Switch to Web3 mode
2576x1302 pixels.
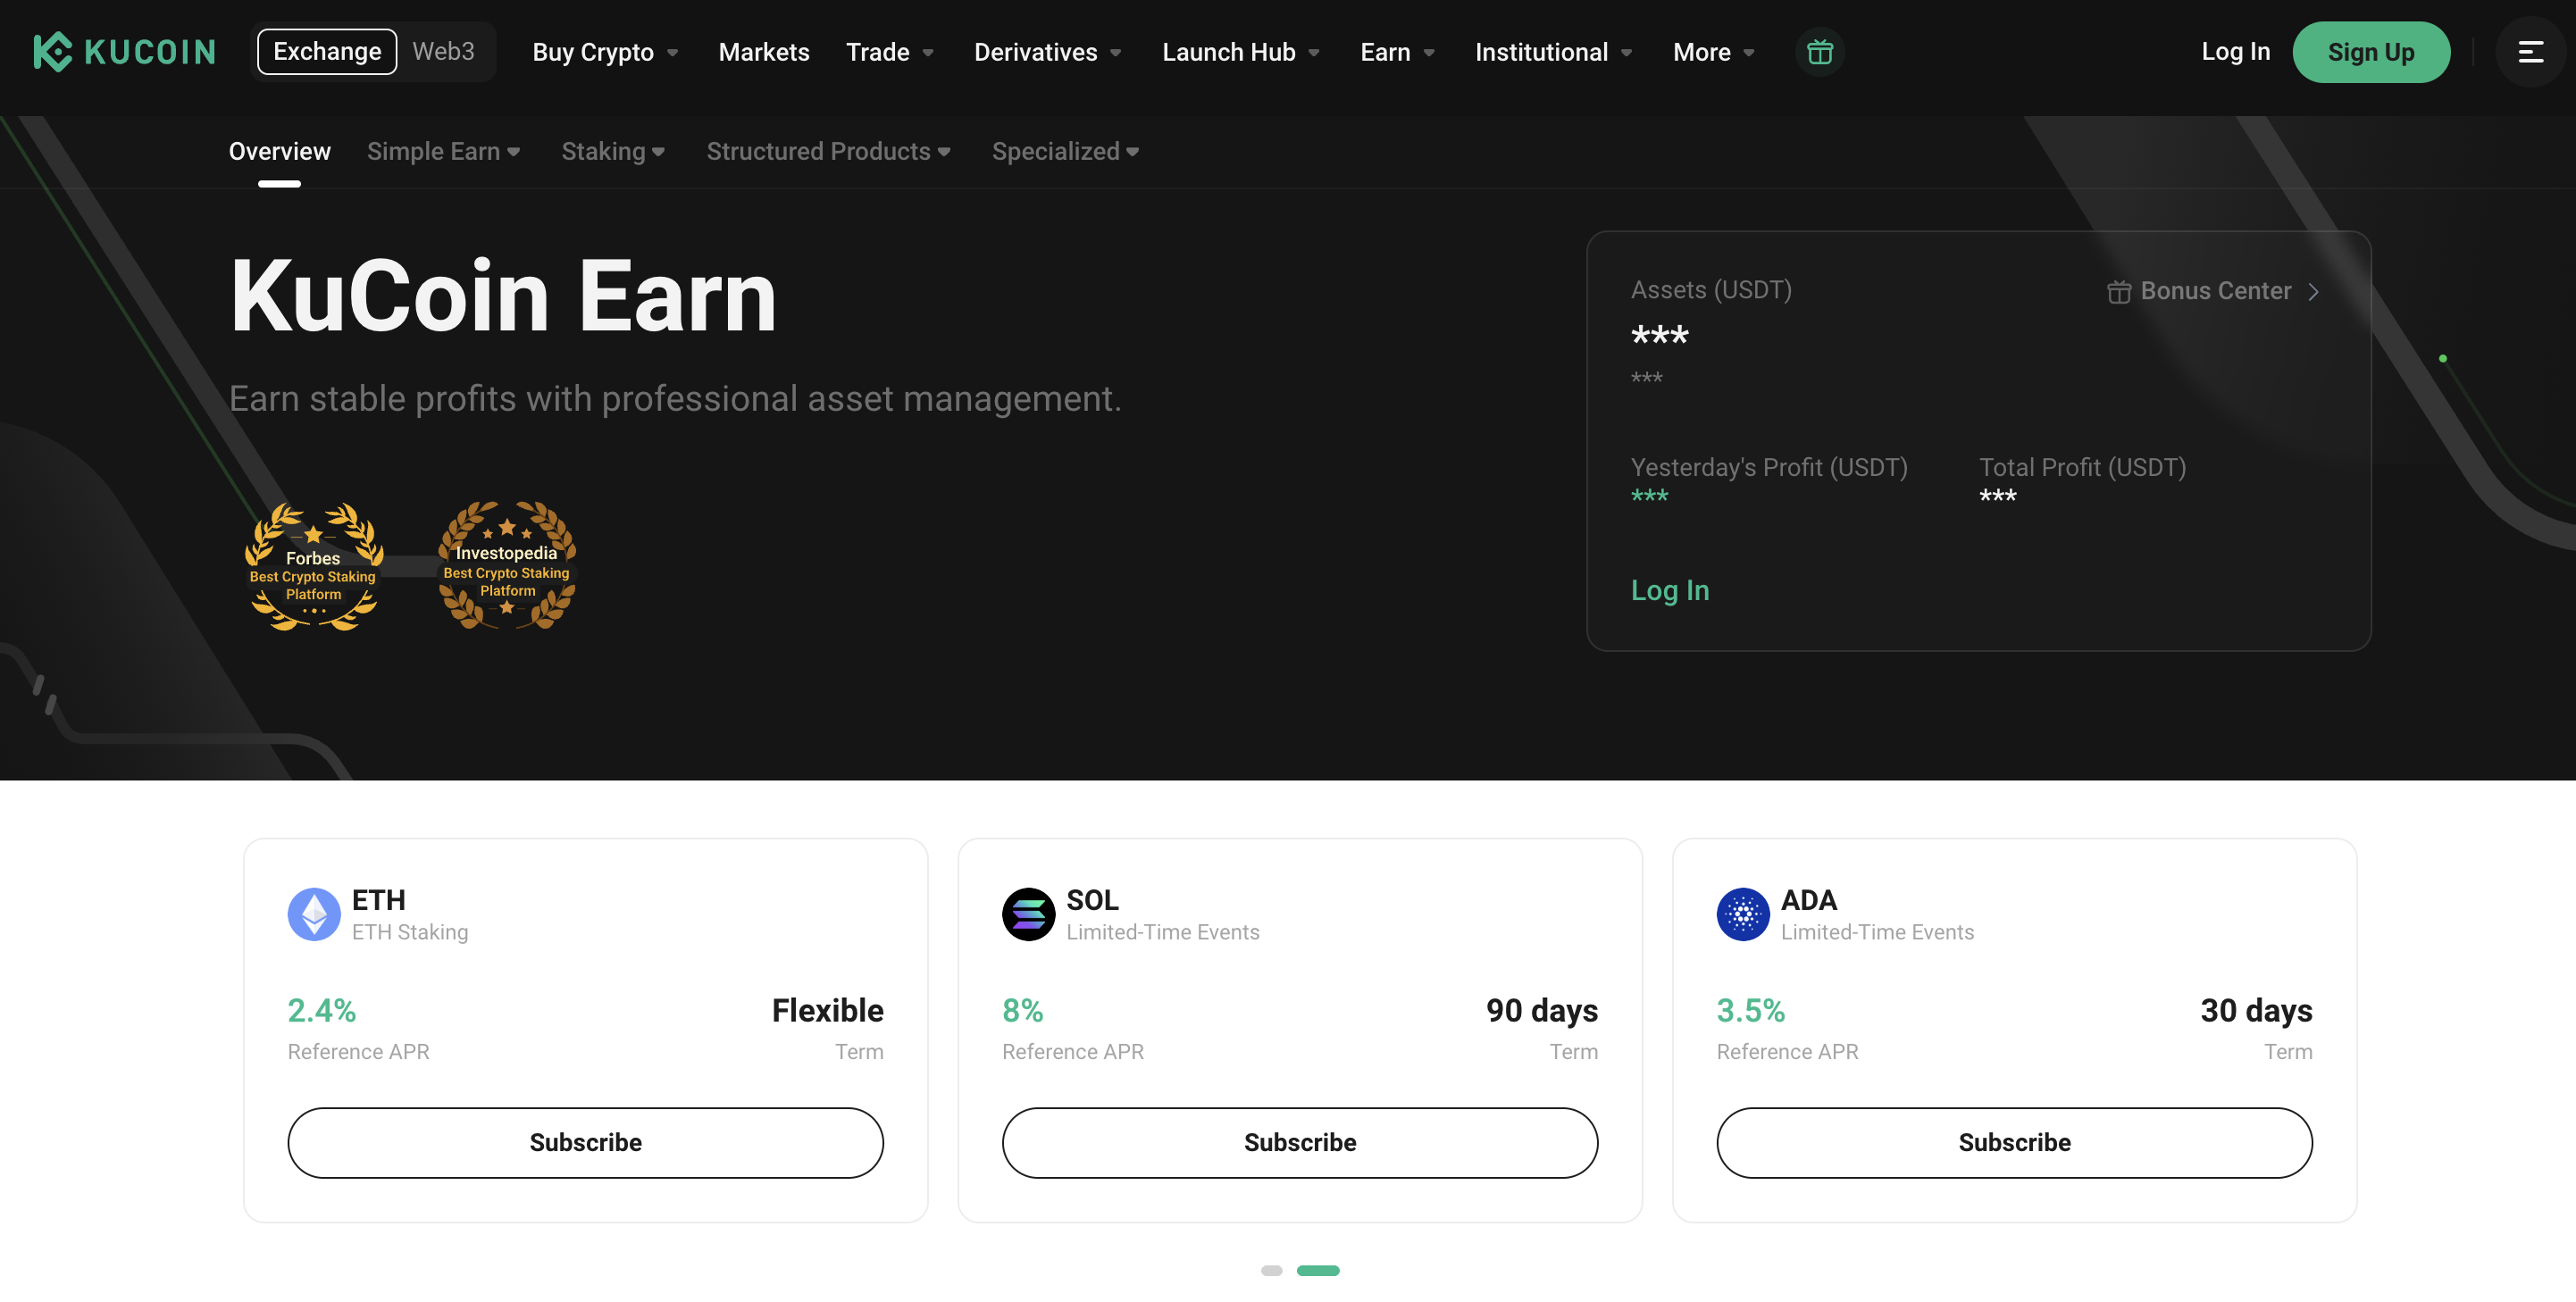click(x=443, y=52)
